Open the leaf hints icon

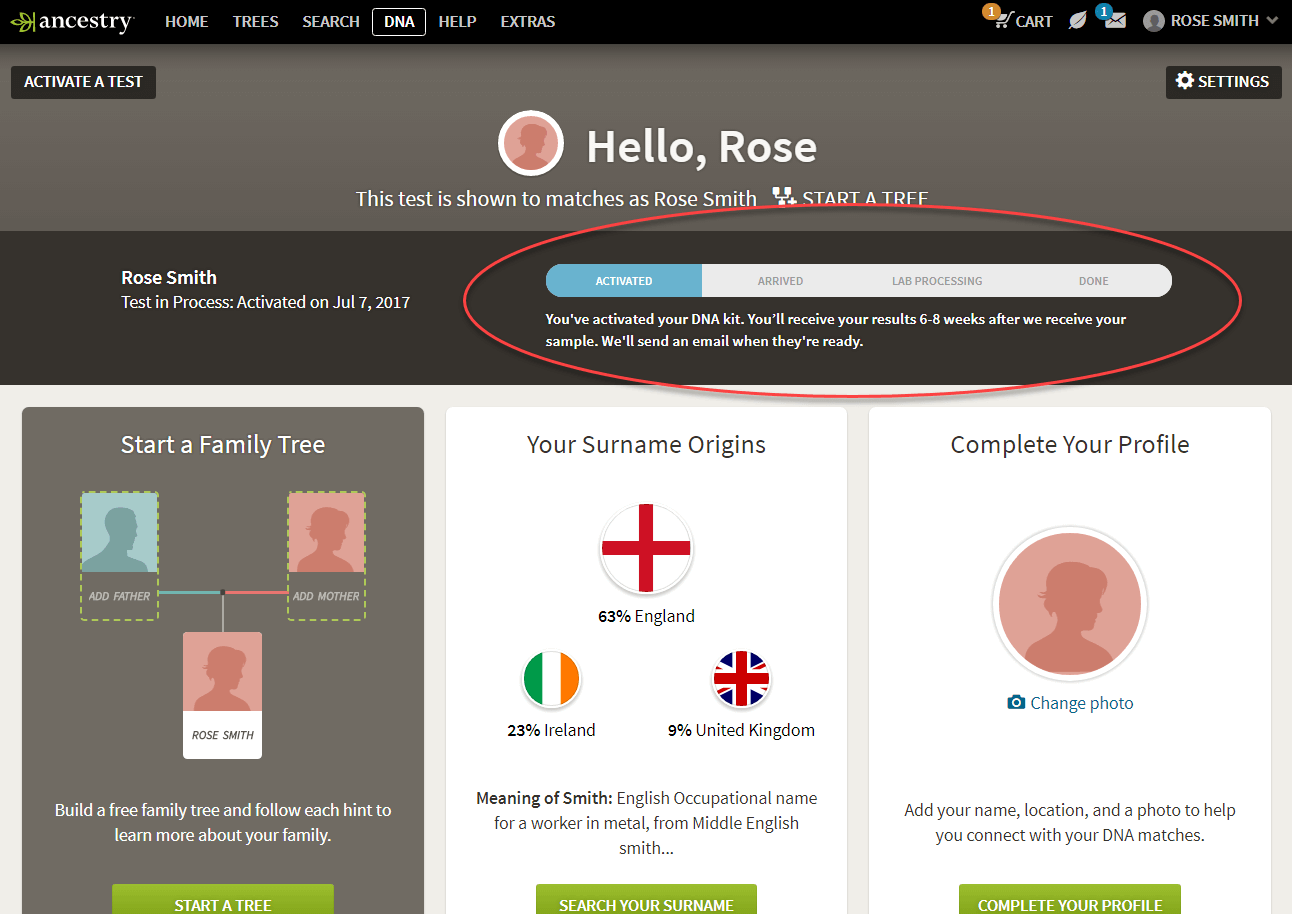tap(1077, 21)
